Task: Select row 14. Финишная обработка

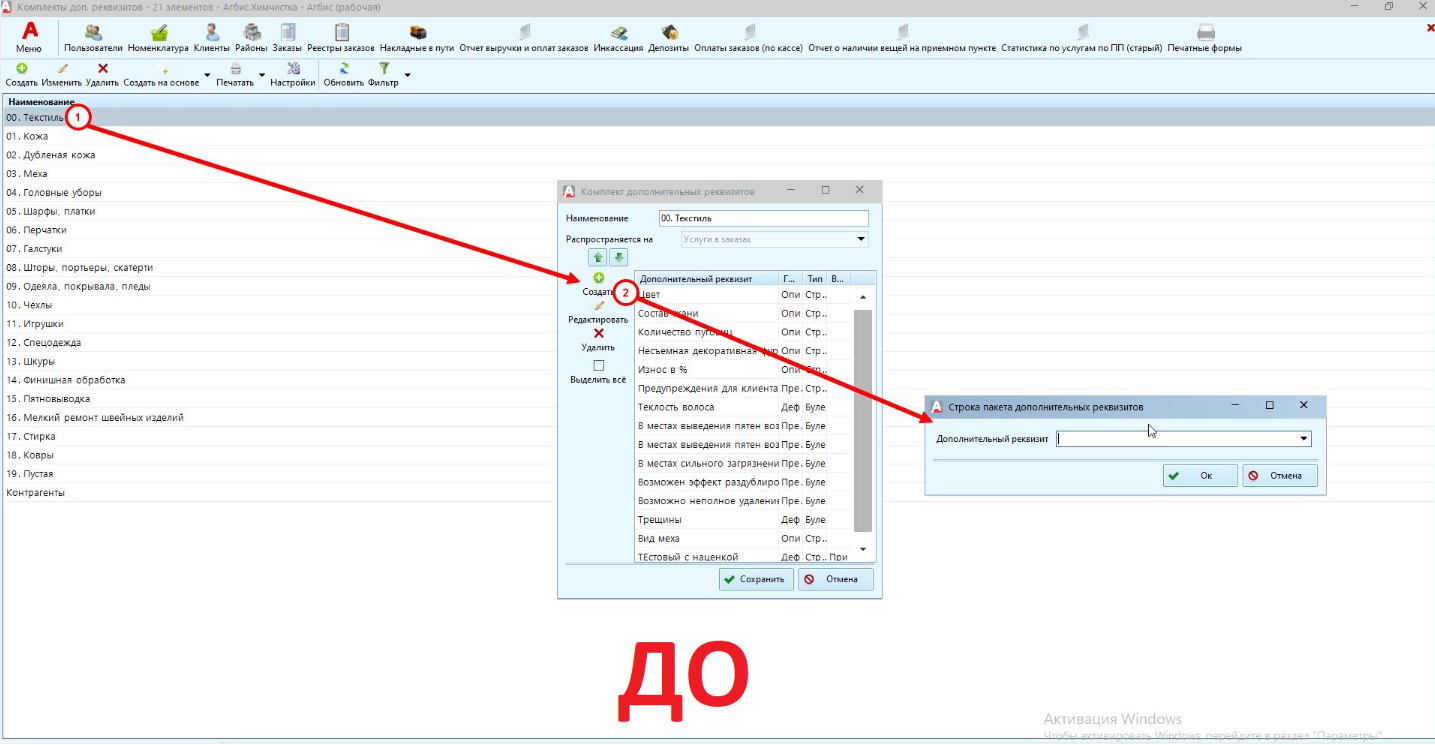Action: coord(717,380)
